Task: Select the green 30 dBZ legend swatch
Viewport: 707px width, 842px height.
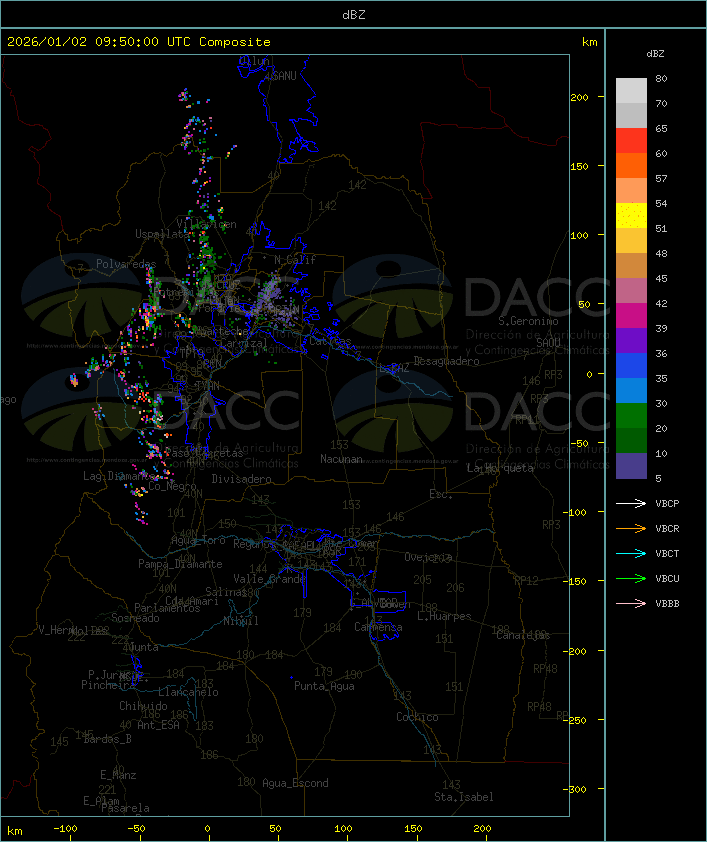Action: 631,415
